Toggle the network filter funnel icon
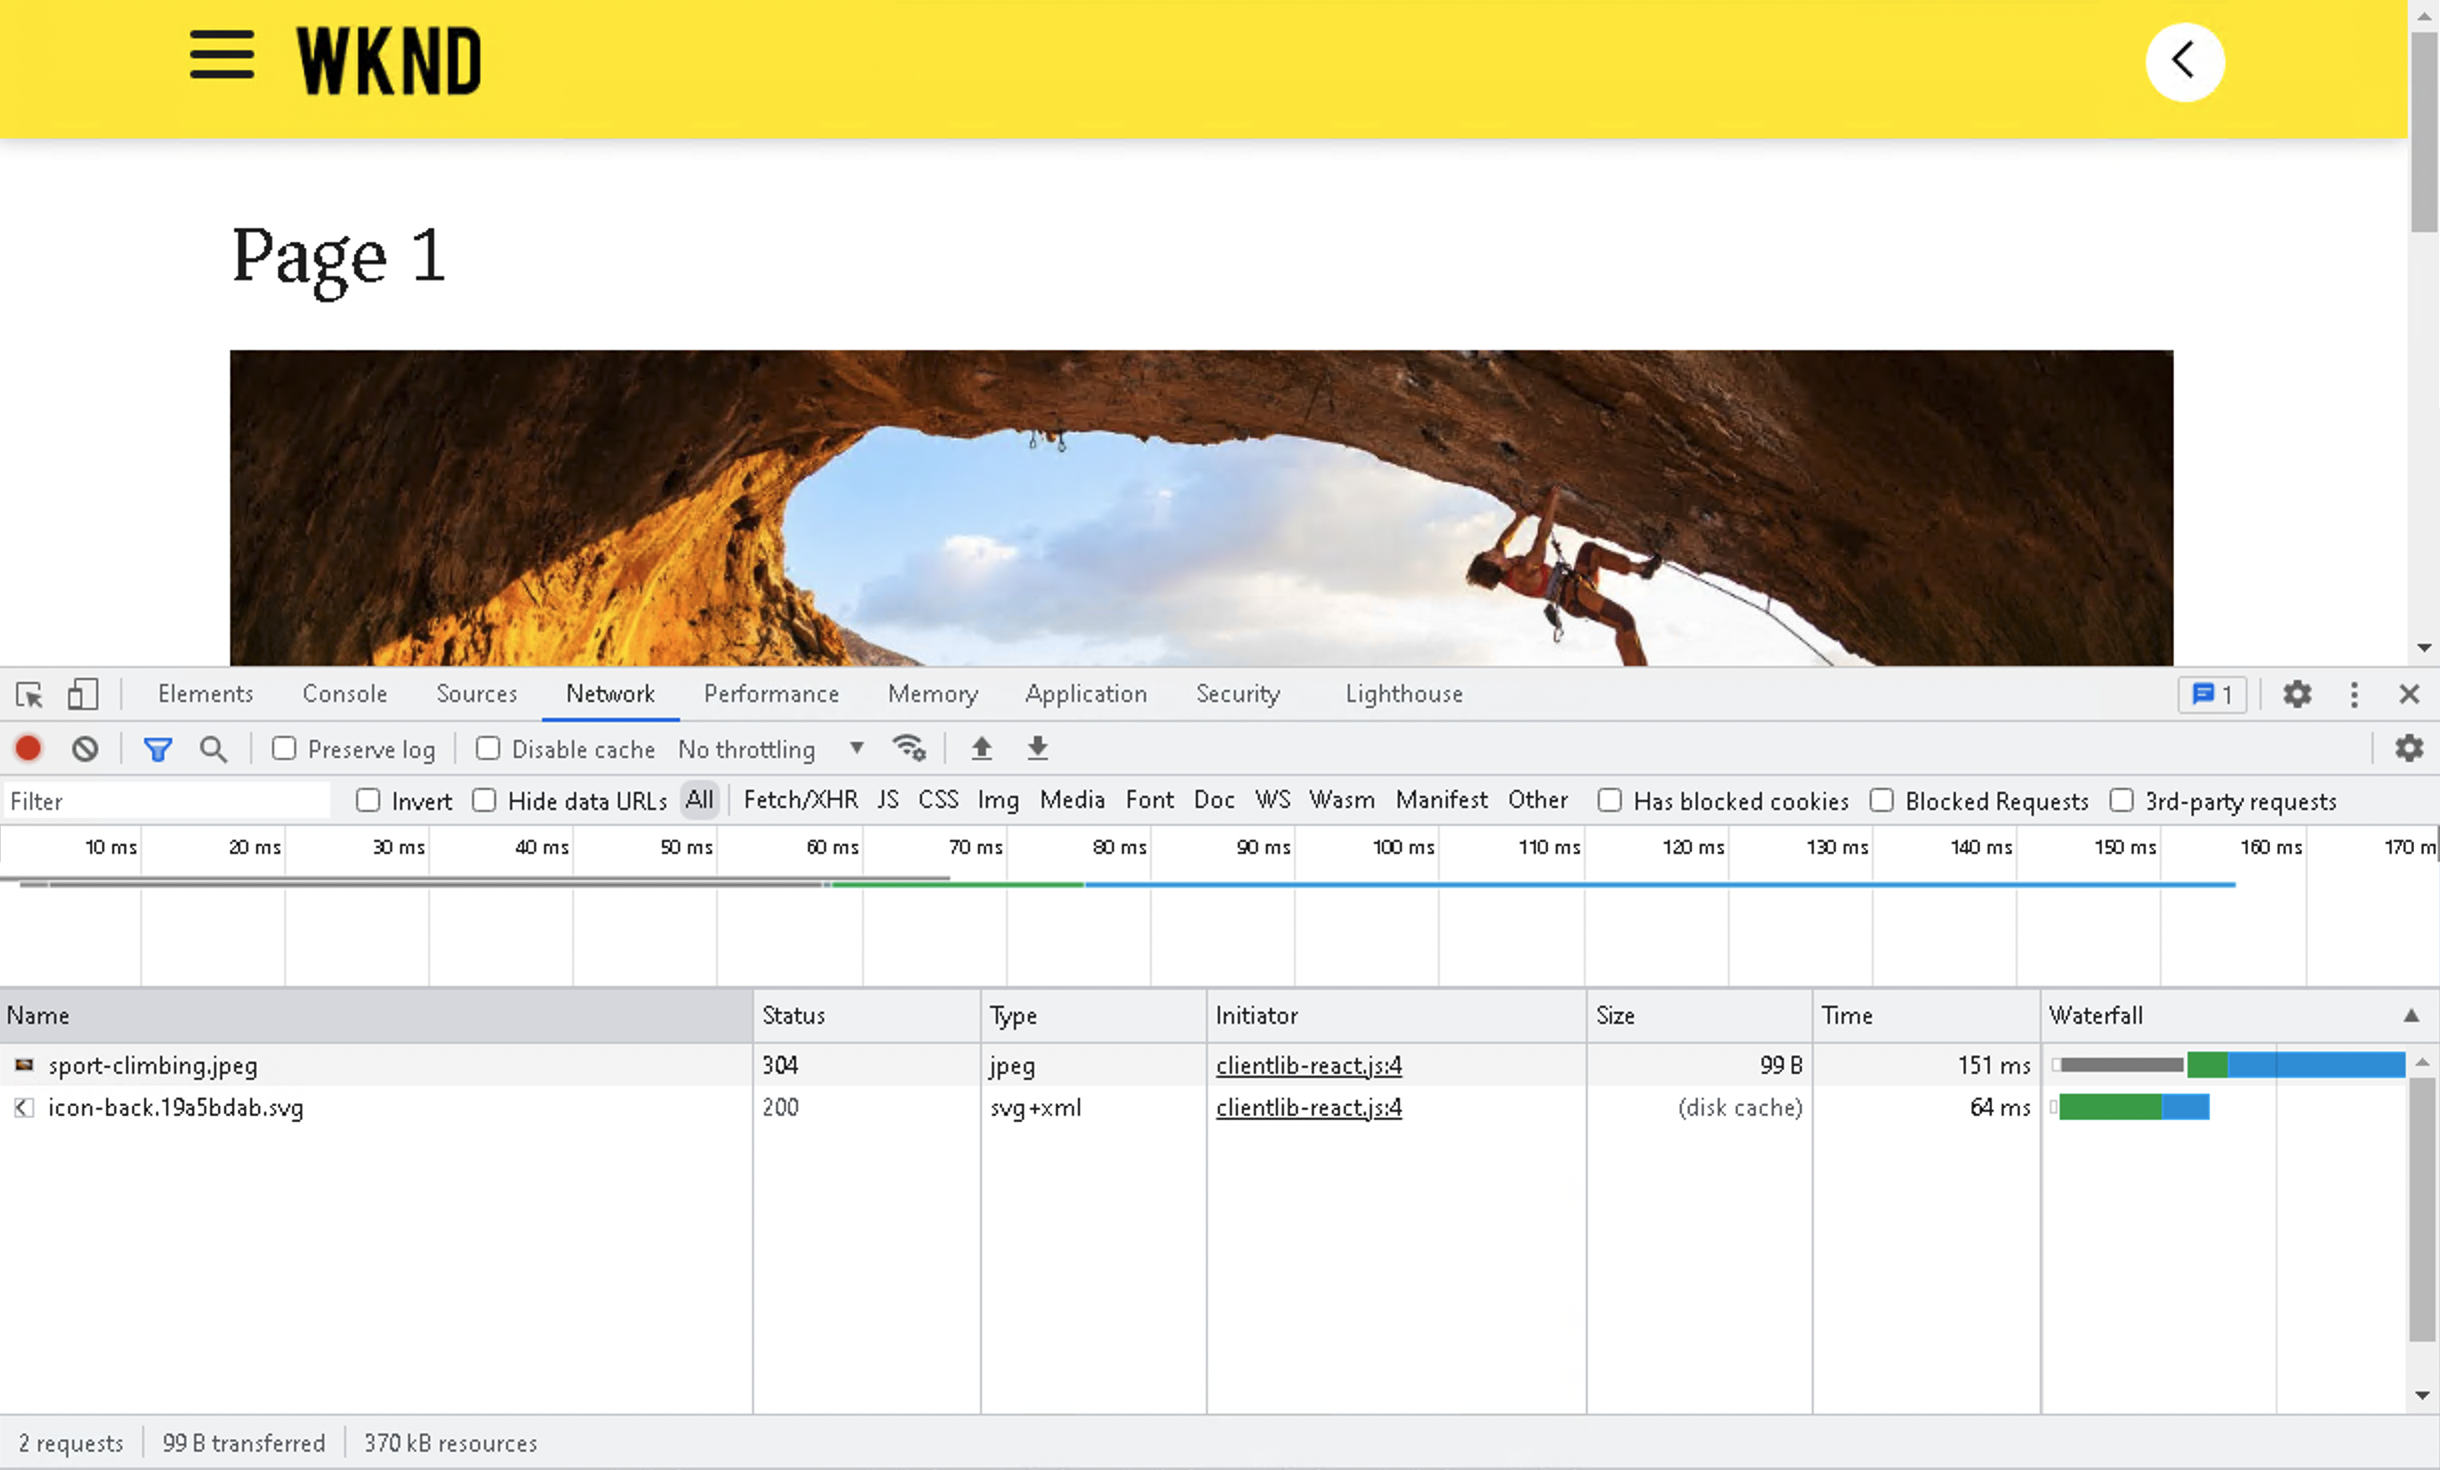2440x1470 pixels. (158, 748)
